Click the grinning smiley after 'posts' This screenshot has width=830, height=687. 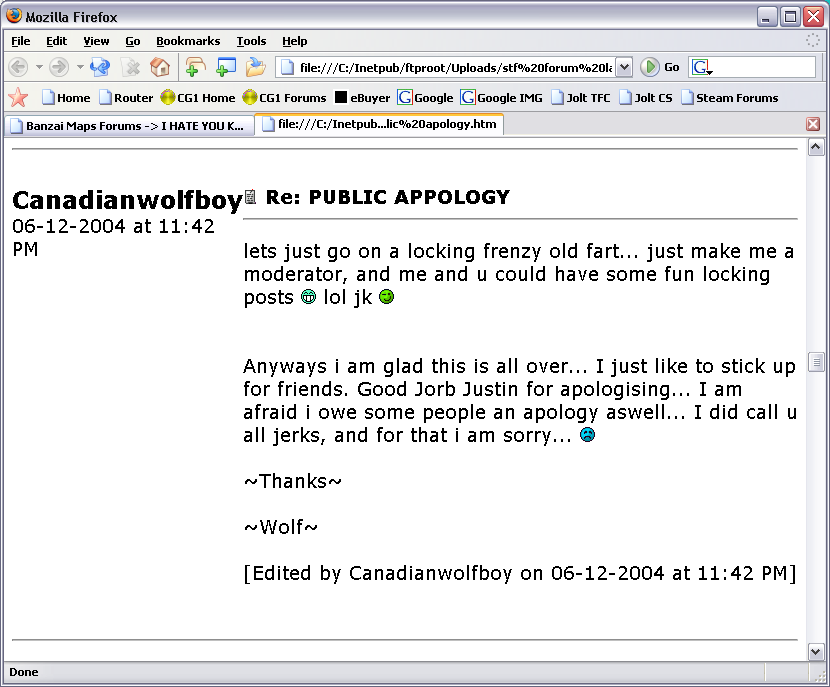[309, 297]
